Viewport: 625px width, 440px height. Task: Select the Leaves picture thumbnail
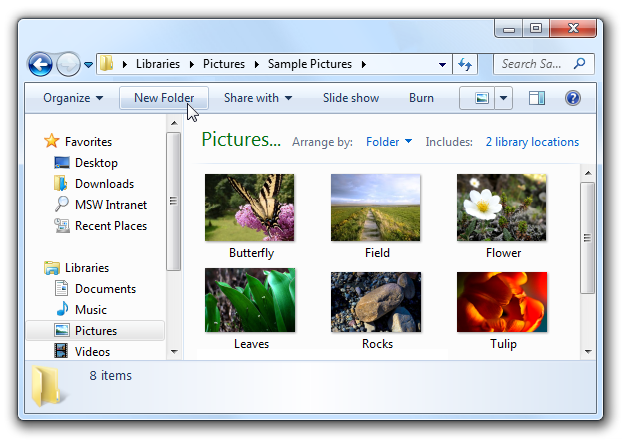(250, 300)
